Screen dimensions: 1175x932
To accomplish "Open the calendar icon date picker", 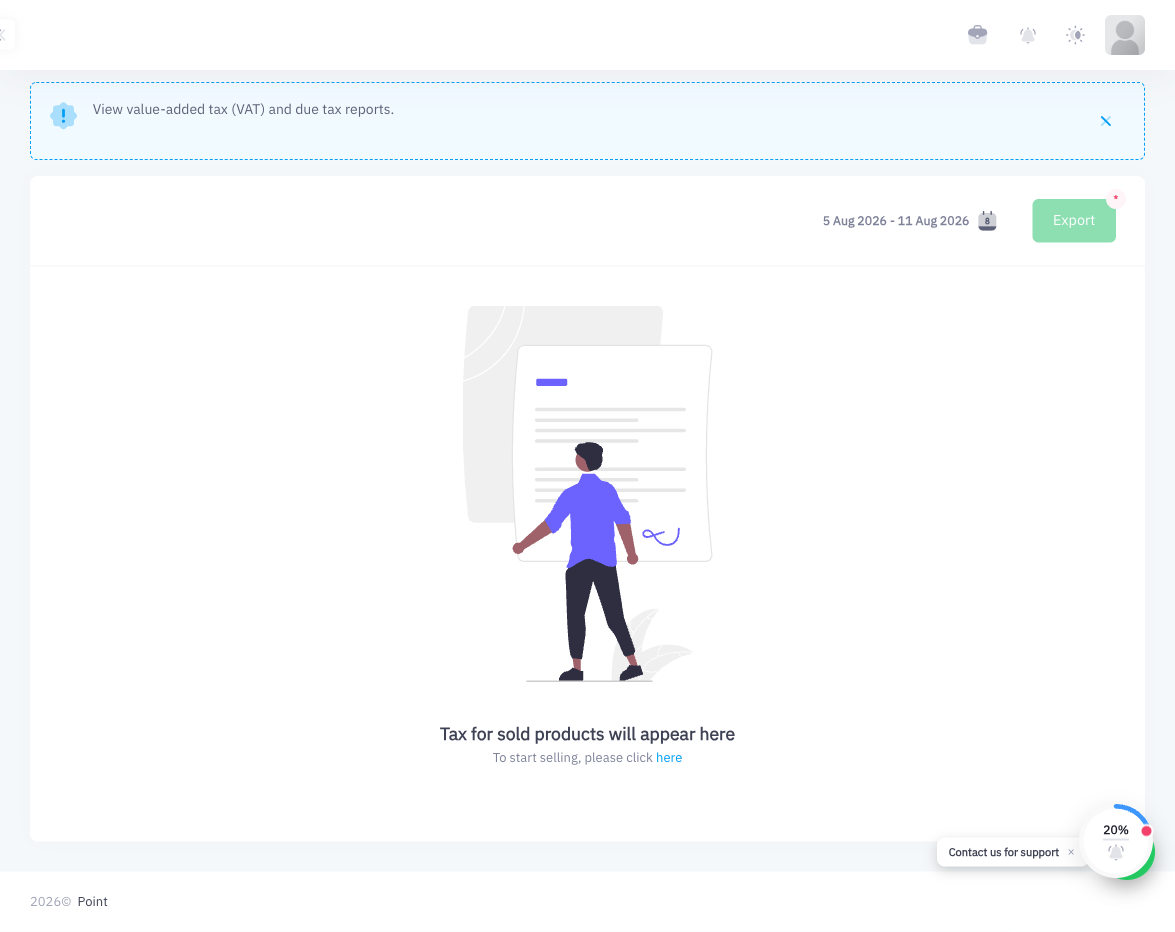I will [x=987, y=220].
